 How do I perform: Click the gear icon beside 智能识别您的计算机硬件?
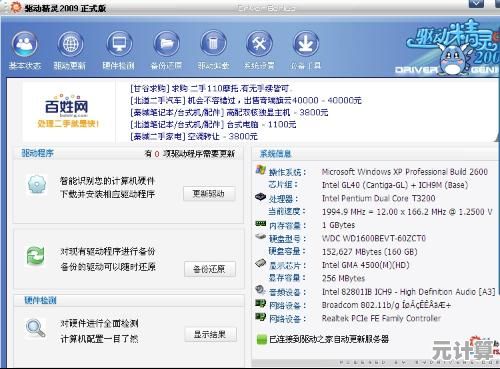pyautogui.click(x=37, y=184)
